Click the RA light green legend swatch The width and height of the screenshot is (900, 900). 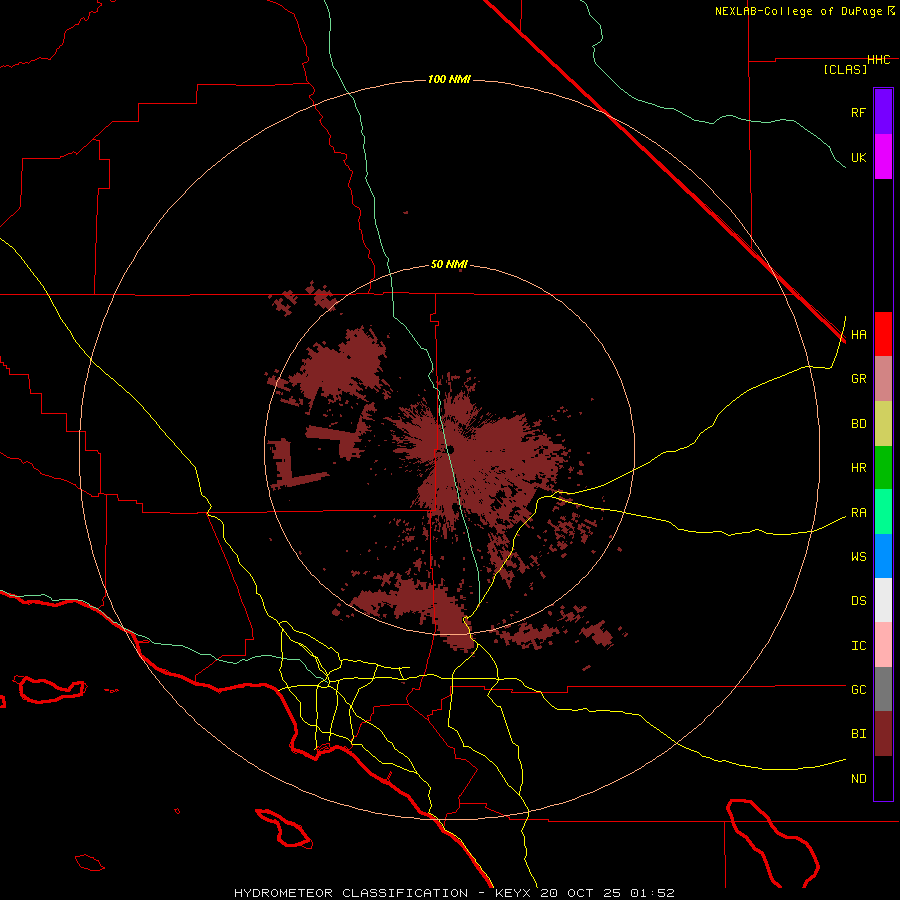click(x=883, y=512)
